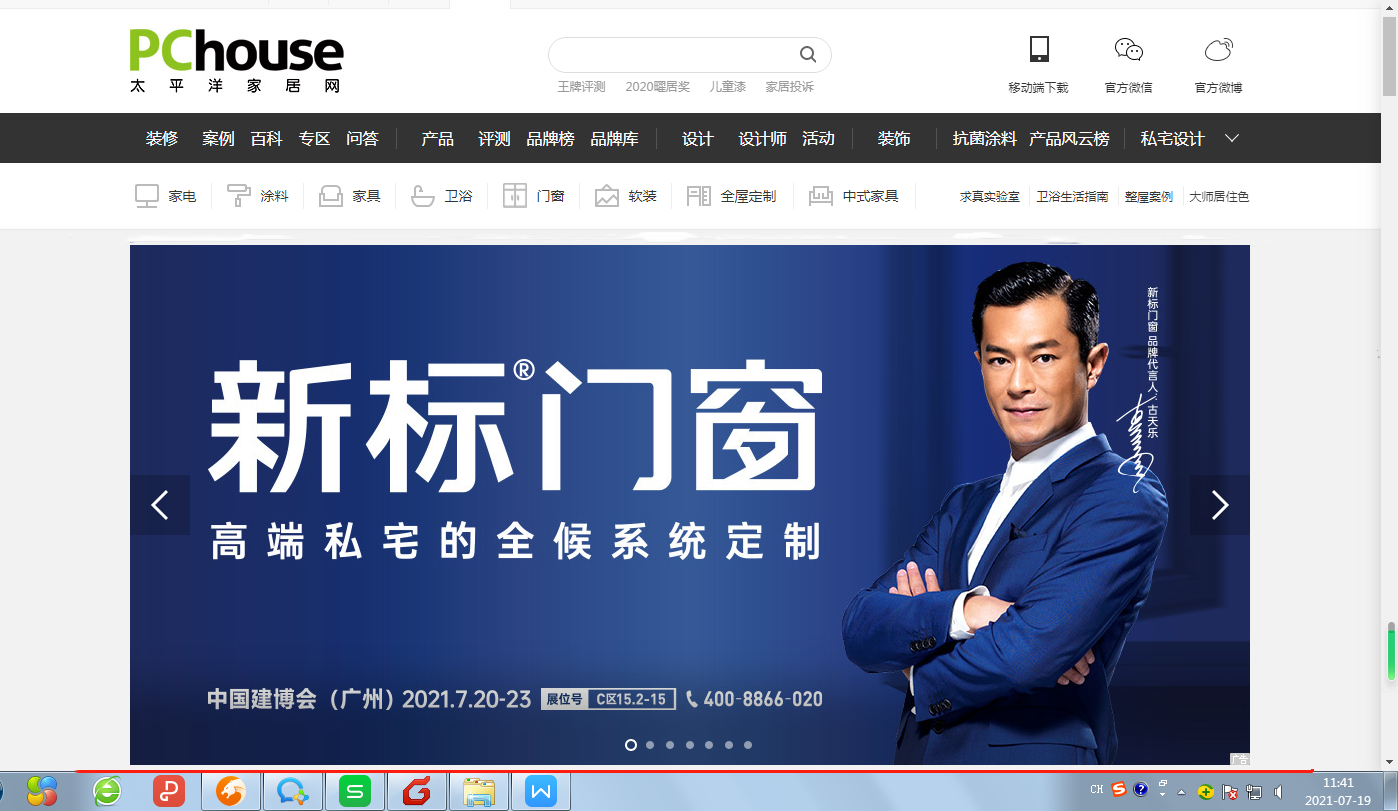Click the magnifier search icon
The width and height of the screenshot is (1398, 811).
808,54
